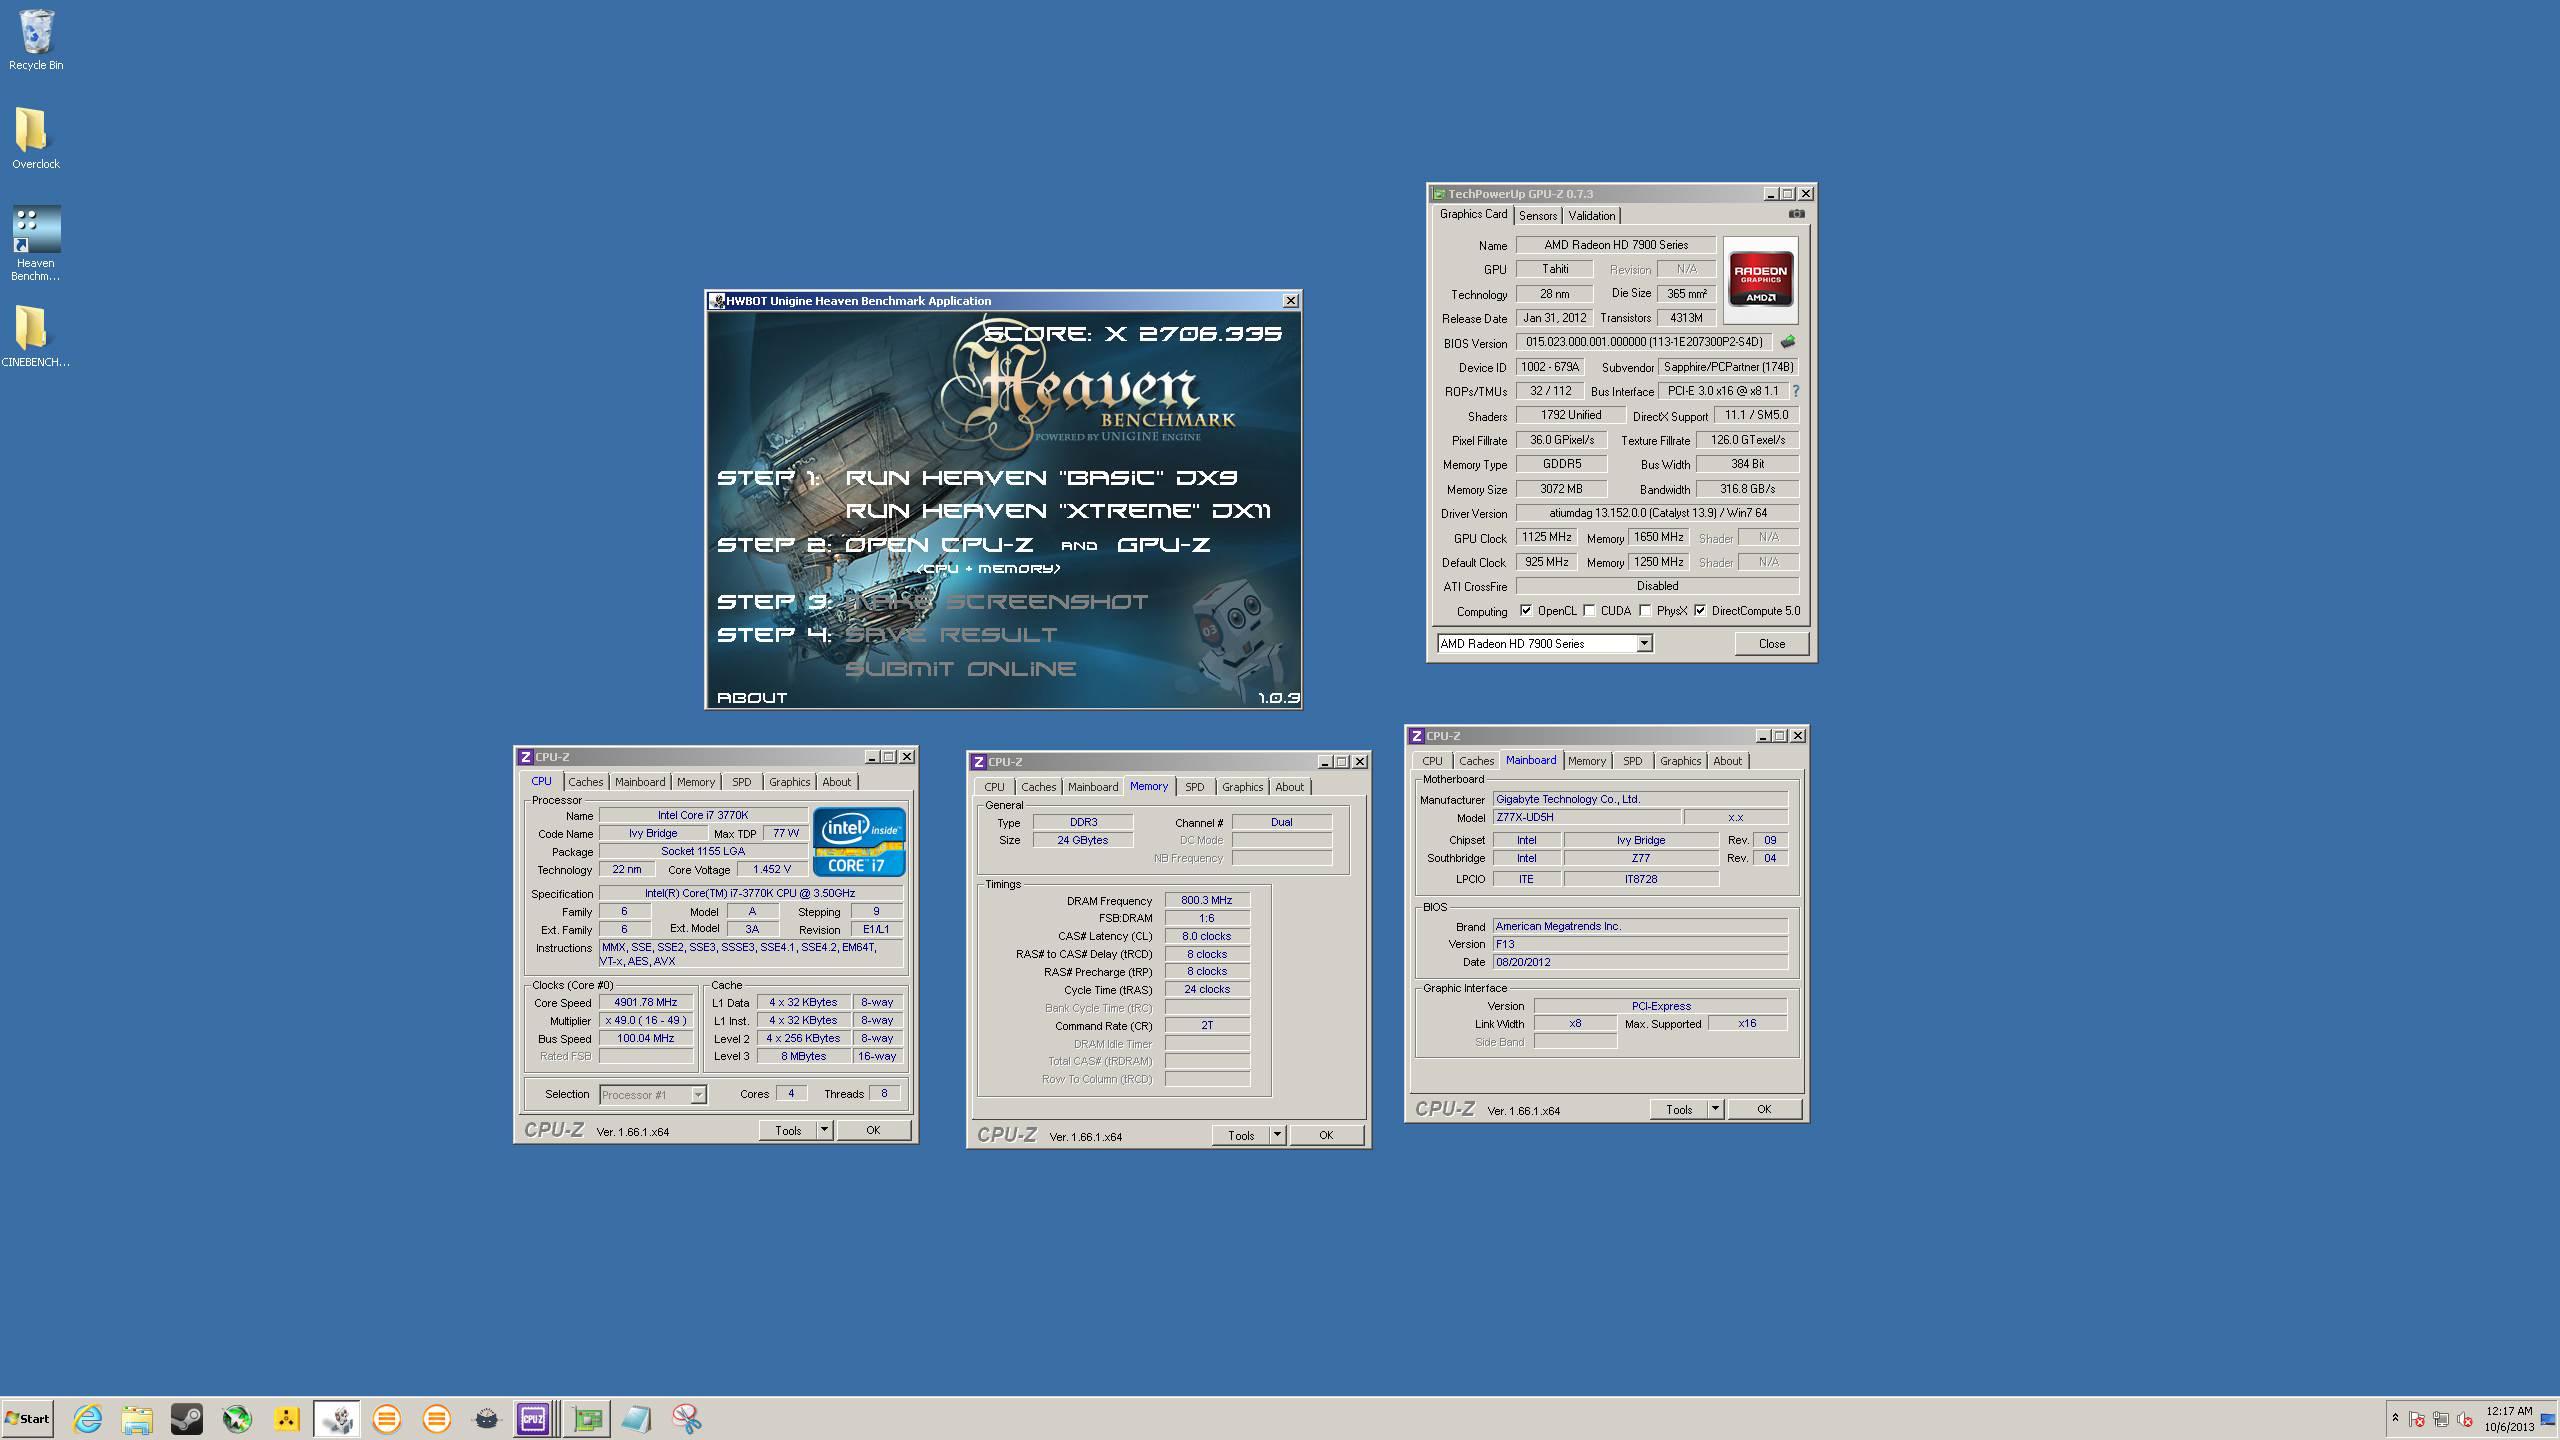The height and width of the screenshot is (1440, 2560).
Task: Click OK in the CPU-Z Memory window
Action: pyautogui.click(x=1326, y=1135)
